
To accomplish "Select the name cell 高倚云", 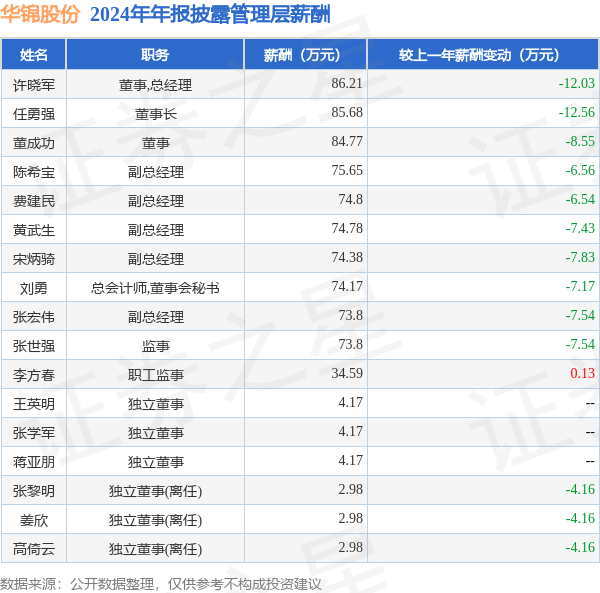I will [34, 549].
